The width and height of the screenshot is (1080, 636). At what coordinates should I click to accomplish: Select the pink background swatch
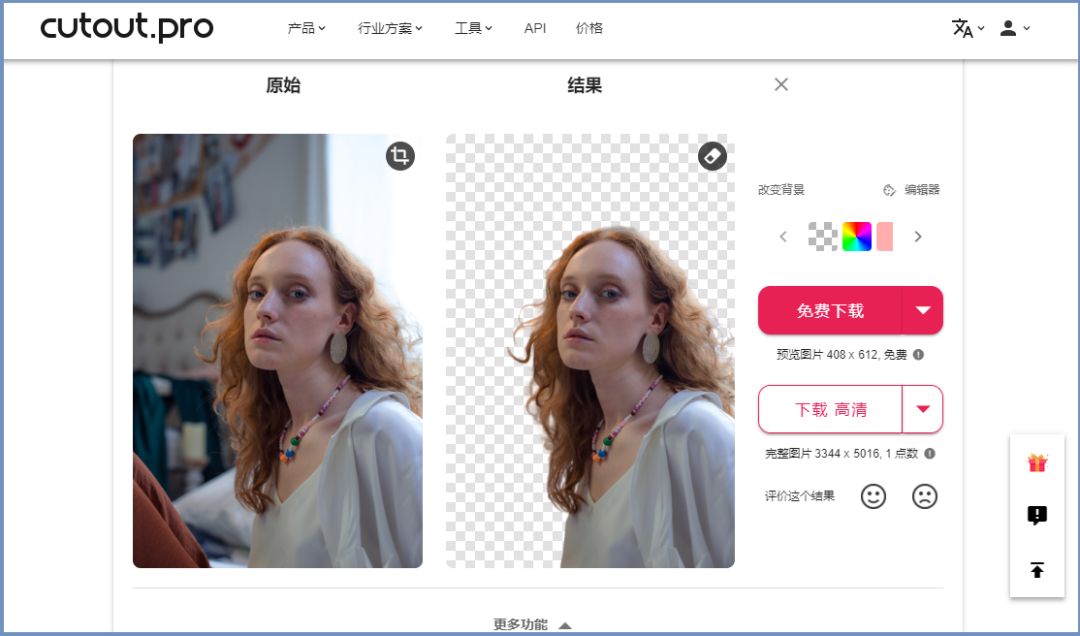click(x=884, y=236)
